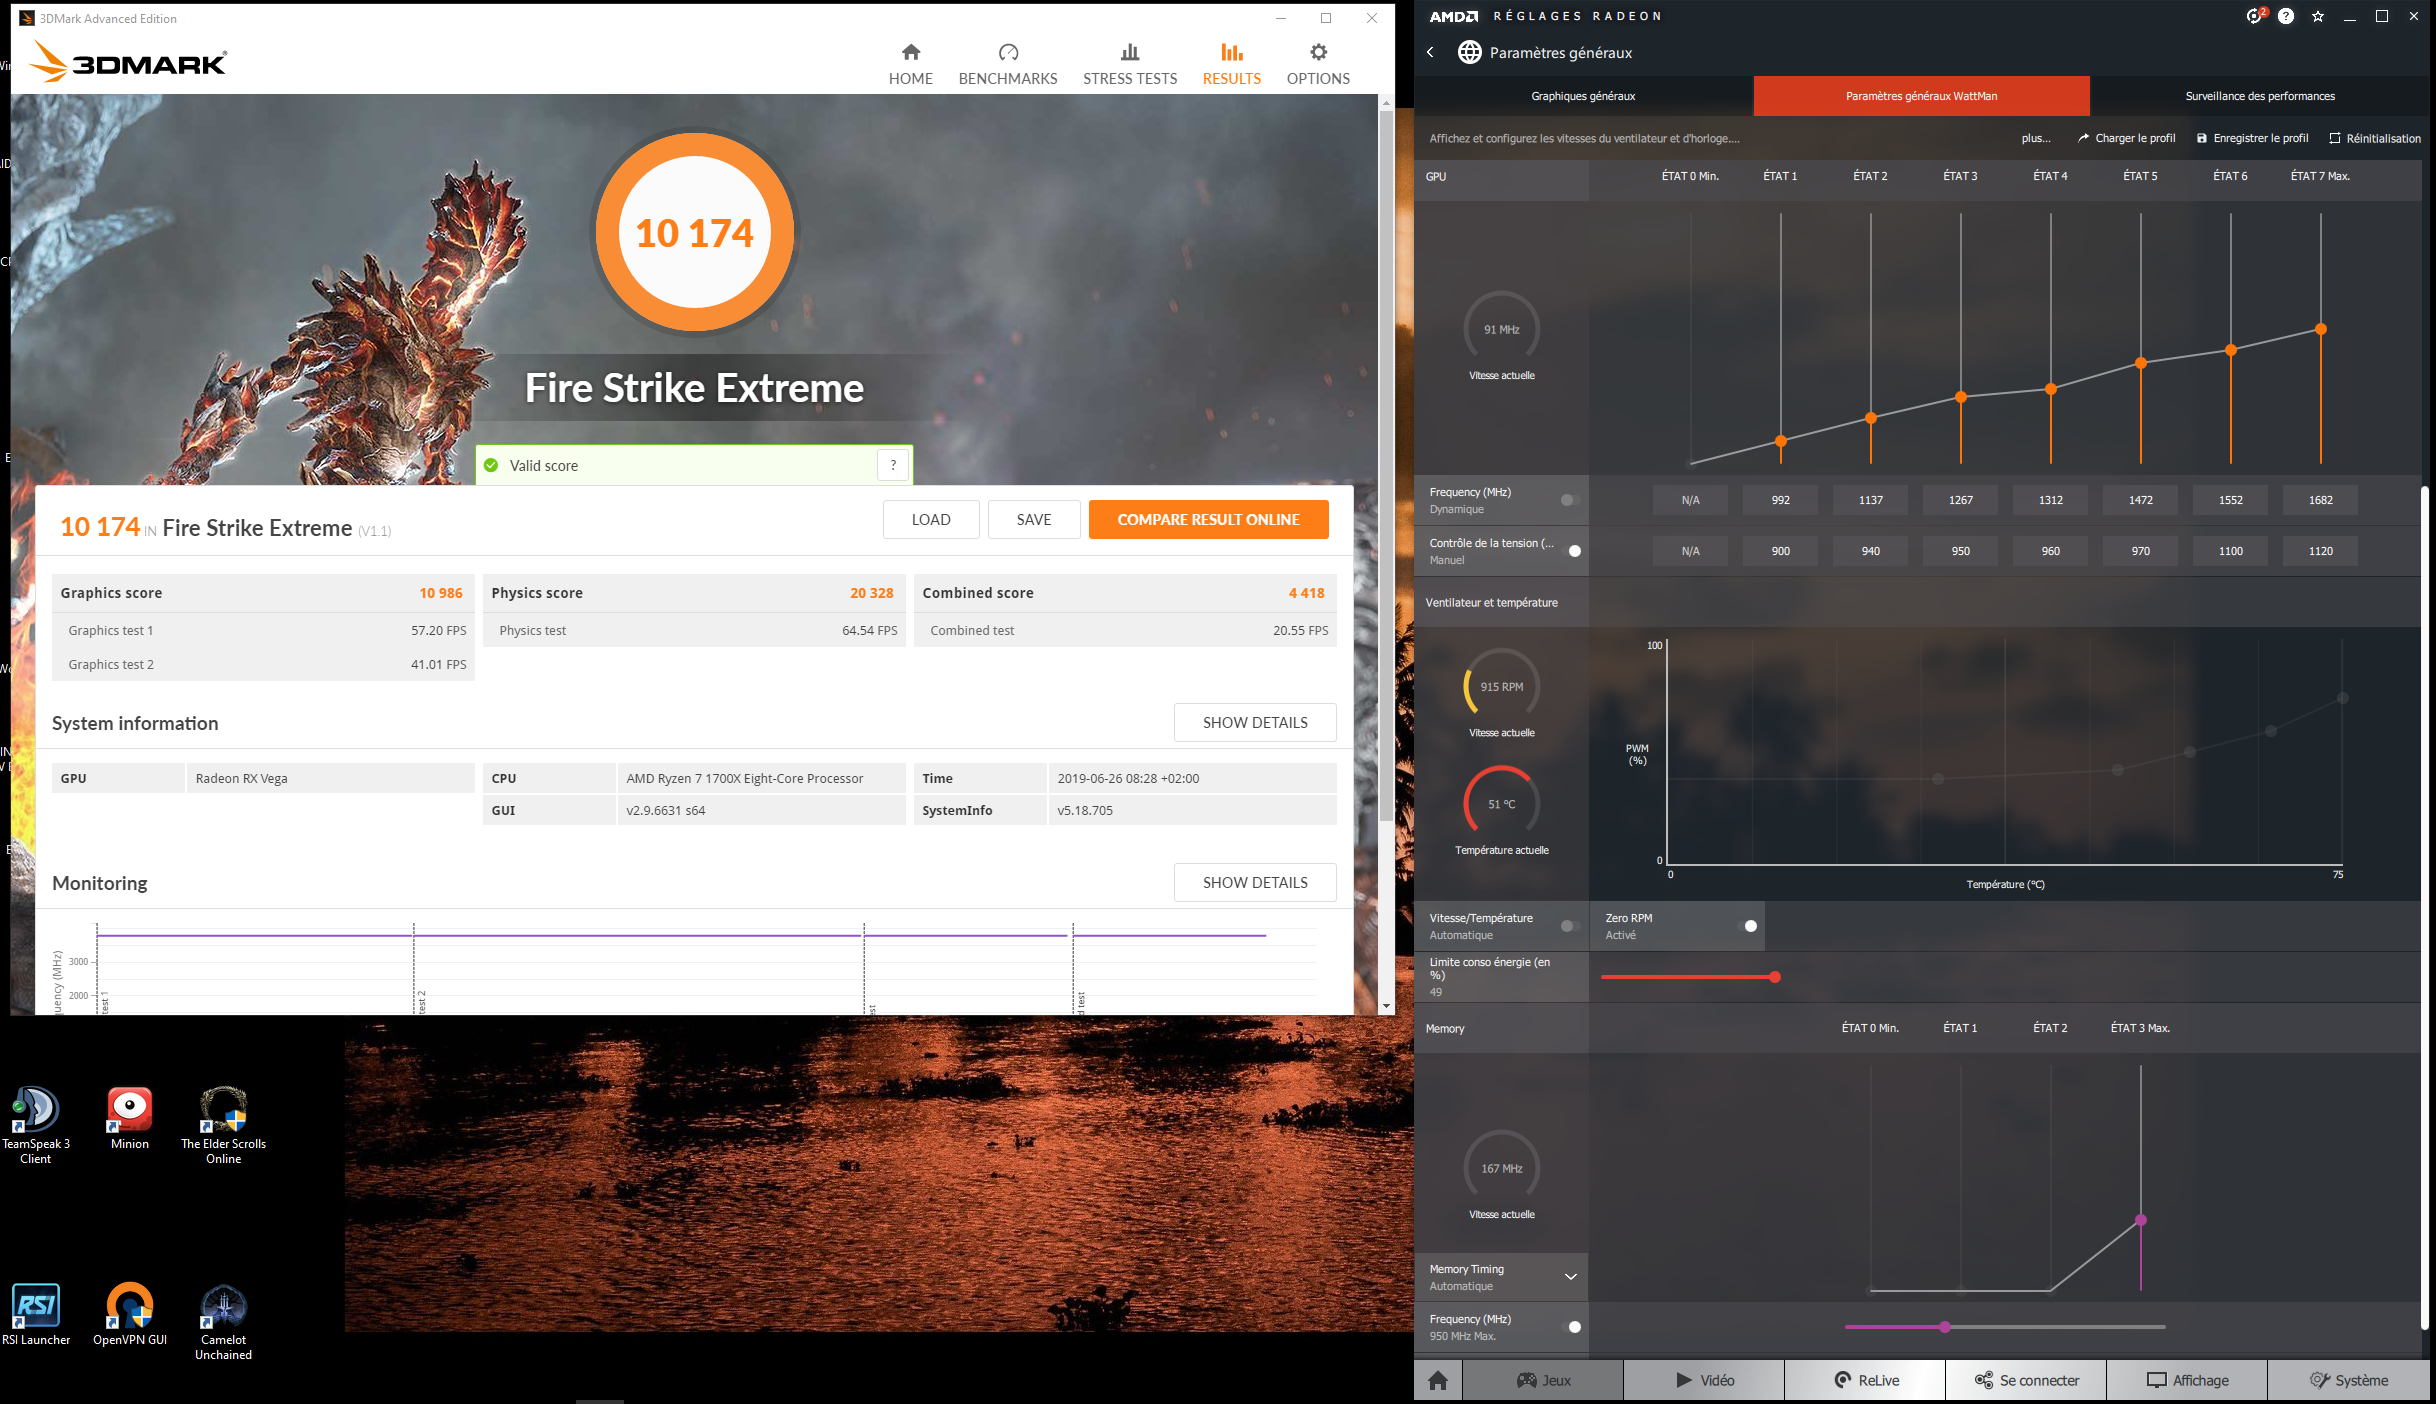Expand Memory Timing dropdown
Viewport: 2436px width, 1404px height.
pyautogui.click(x=1570, y=1277)
